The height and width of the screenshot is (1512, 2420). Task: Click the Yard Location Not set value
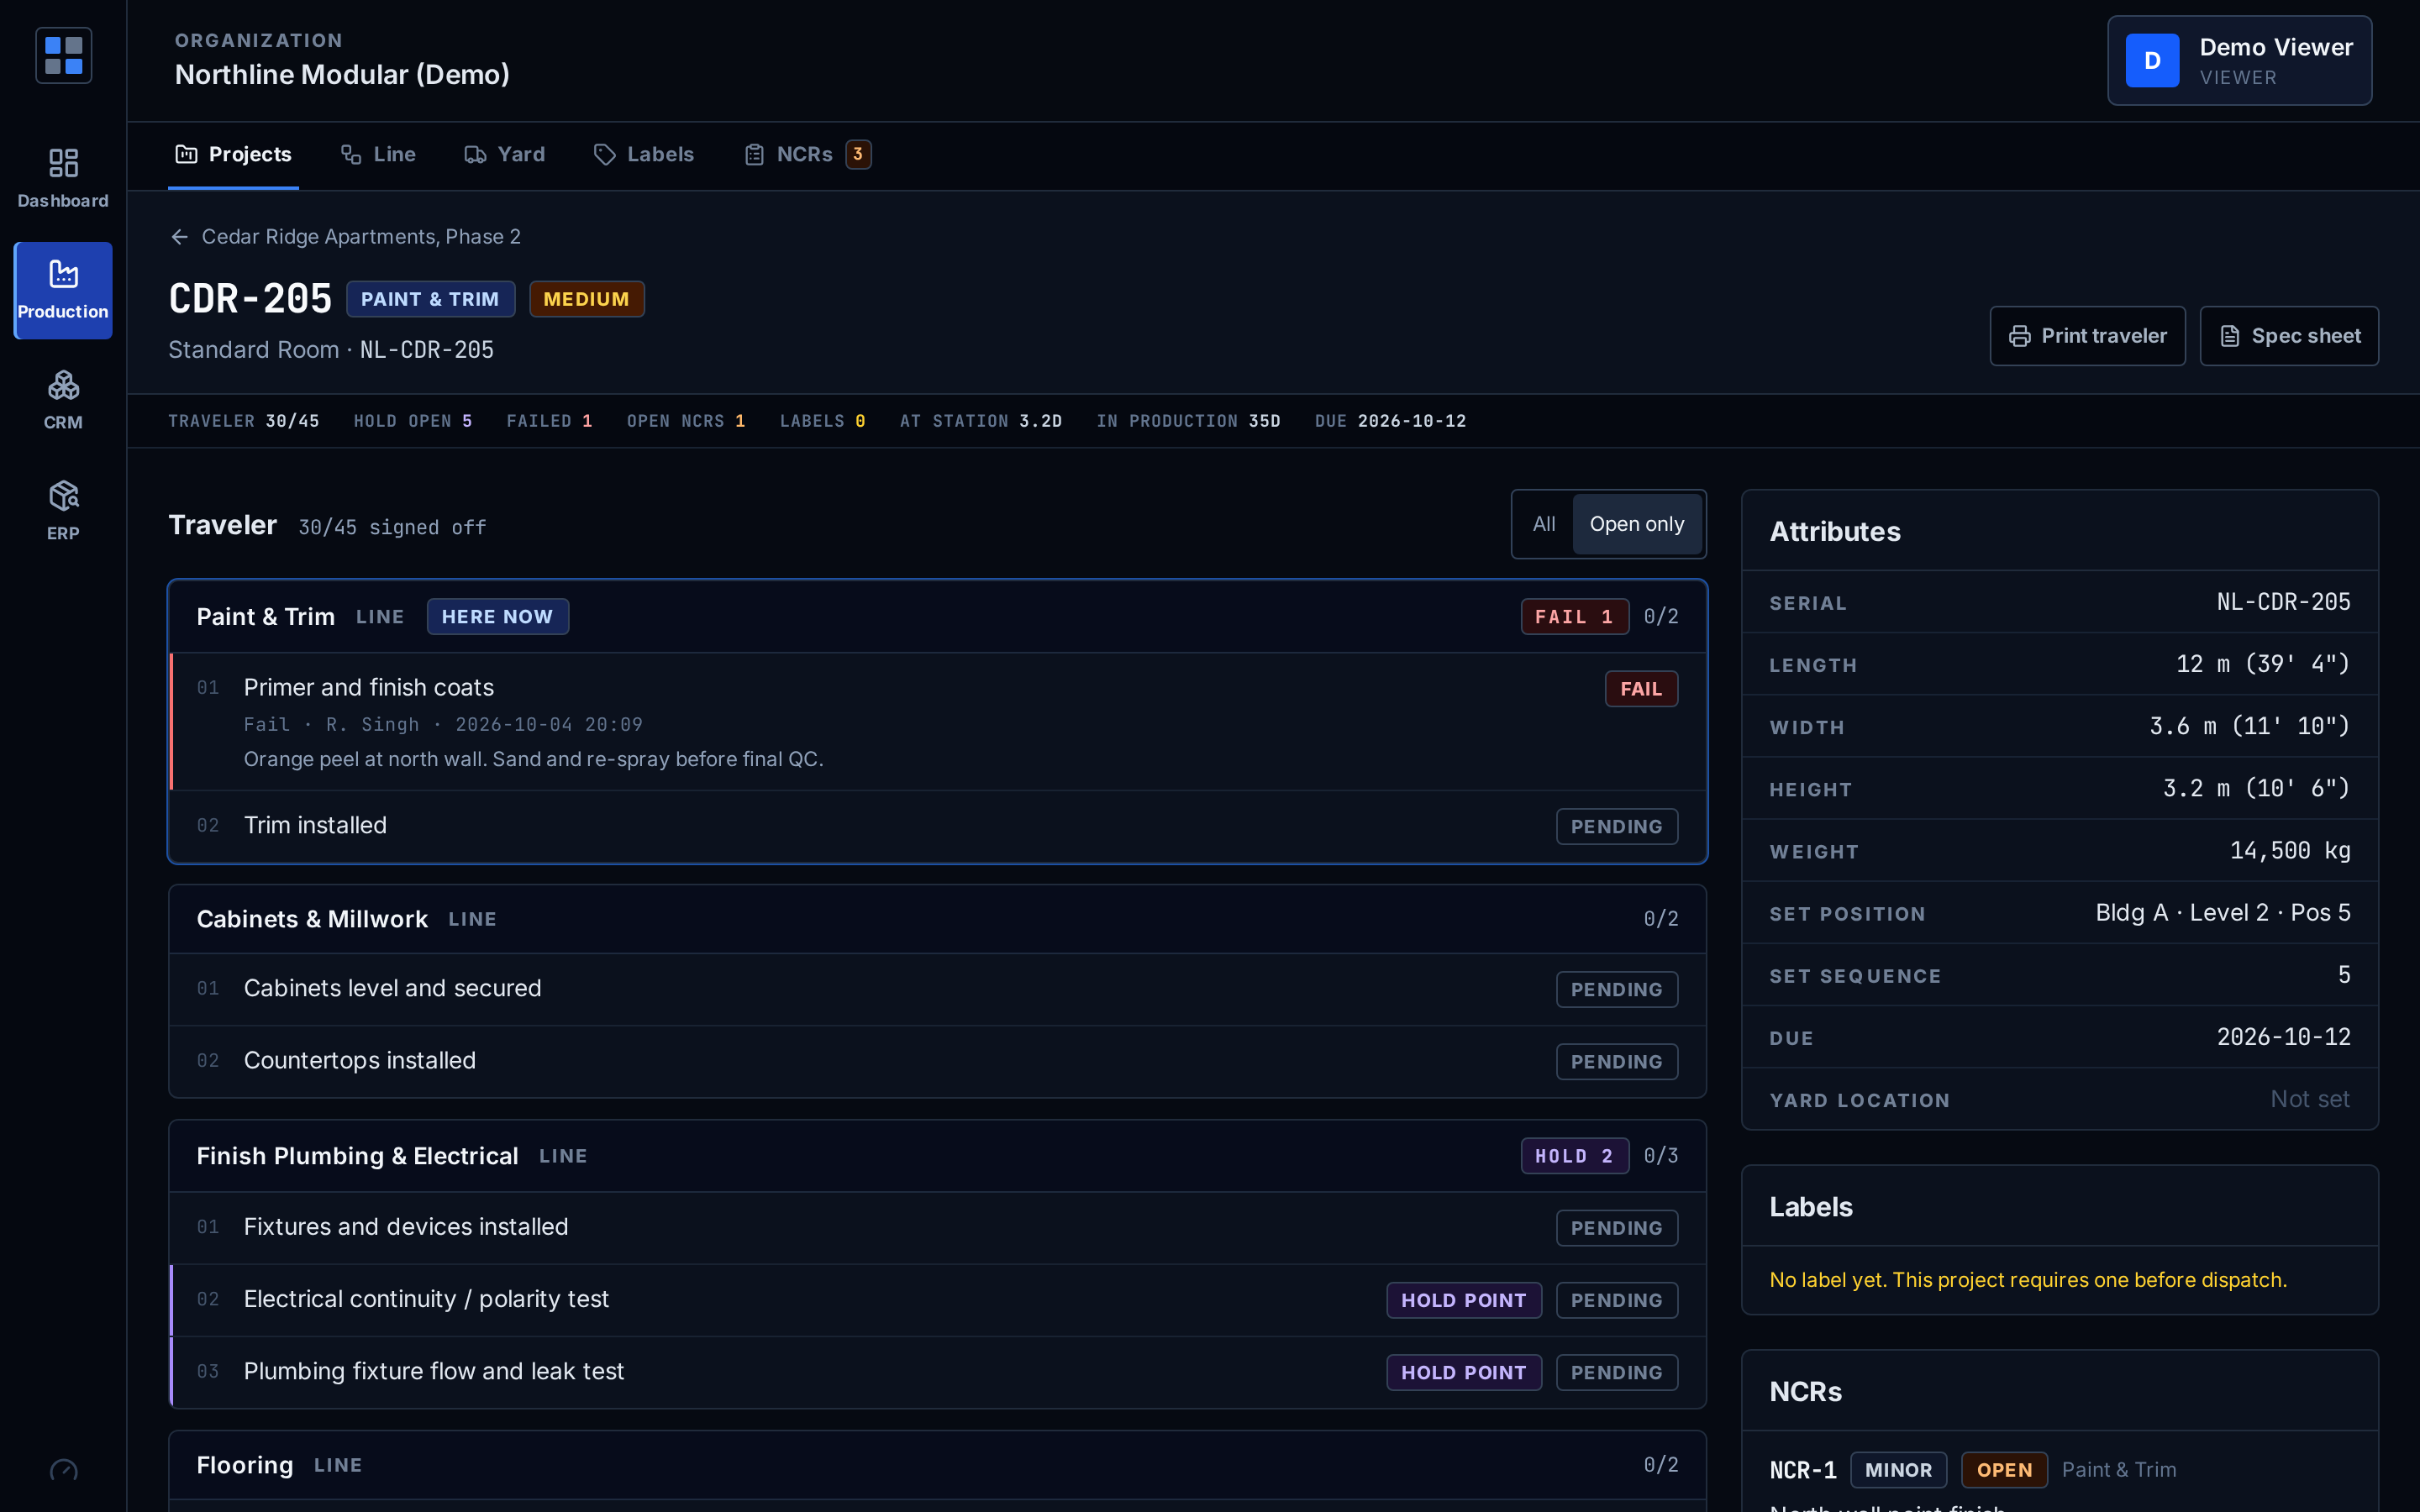[x=2309, y=1099]
